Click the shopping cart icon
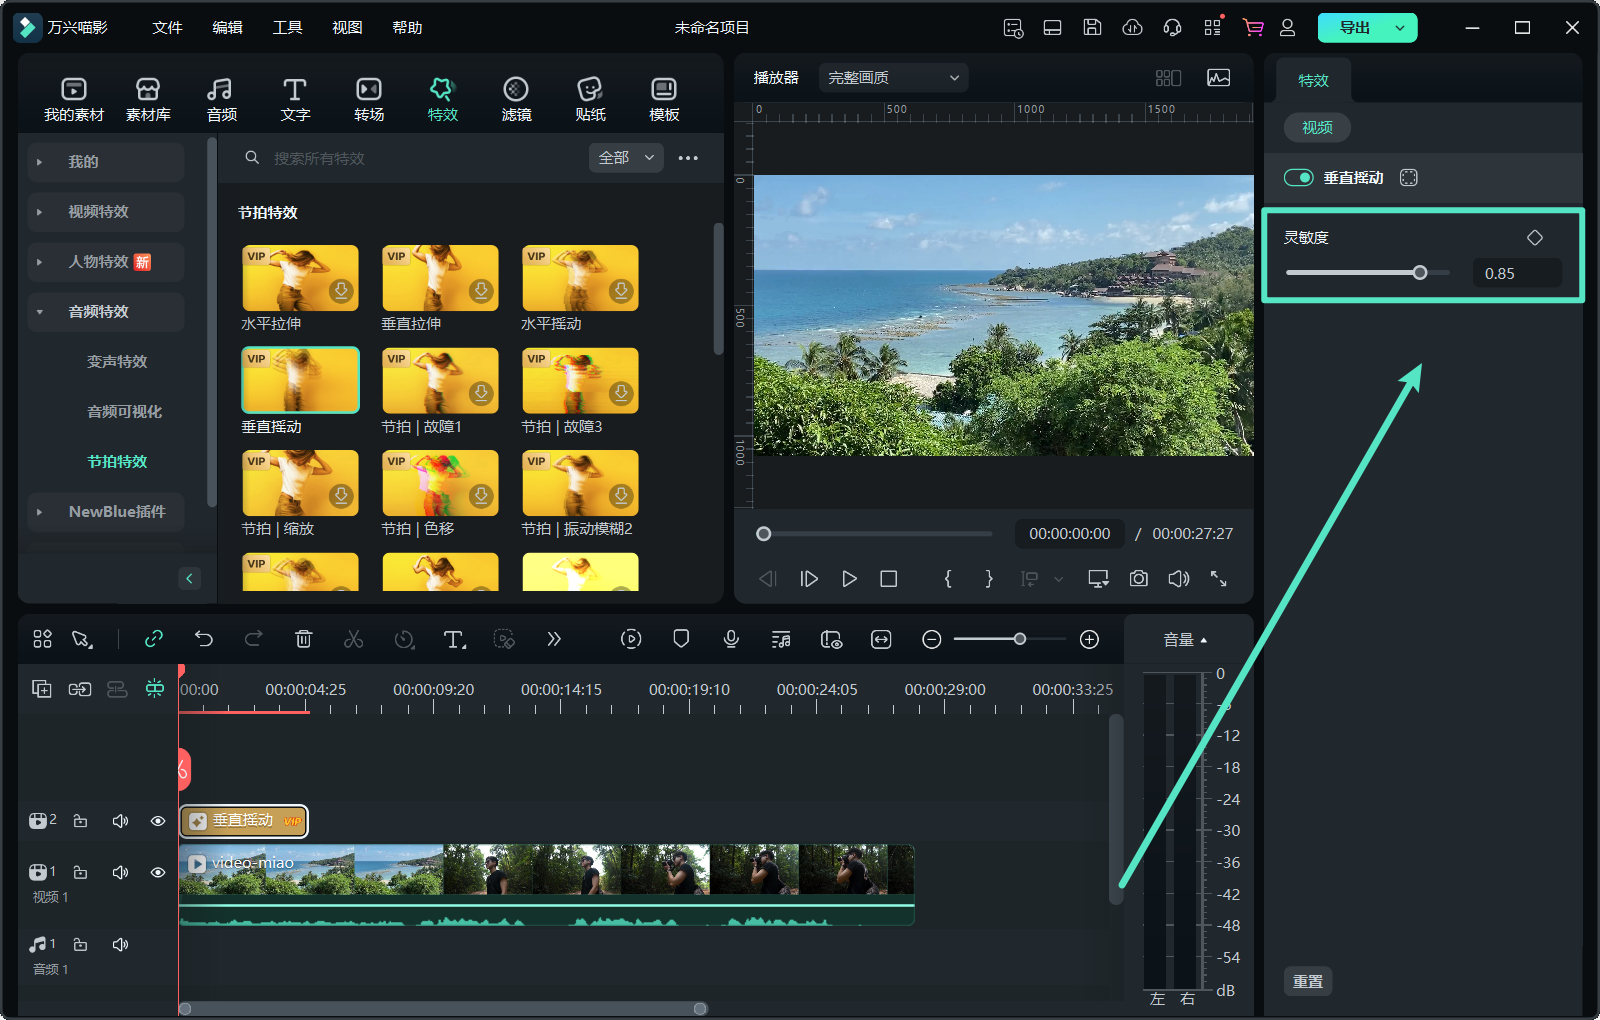 tap(1252, 28)
